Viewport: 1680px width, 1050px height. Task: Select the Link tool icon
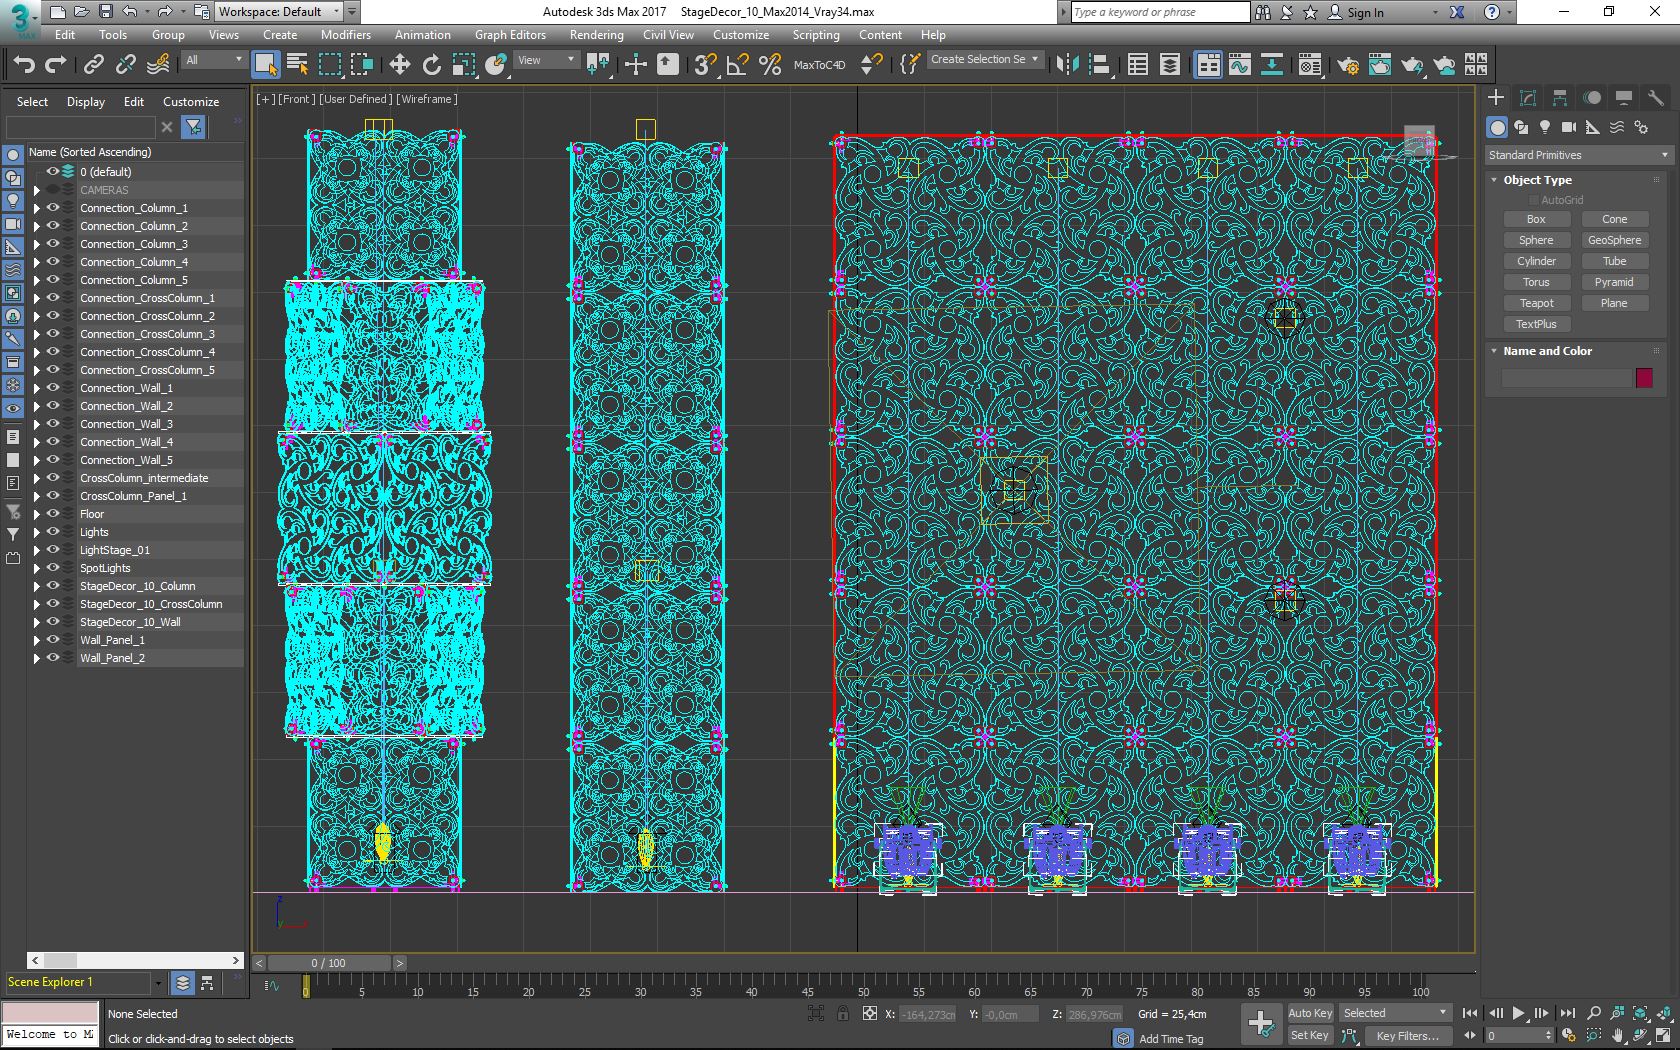click(93, 65)
